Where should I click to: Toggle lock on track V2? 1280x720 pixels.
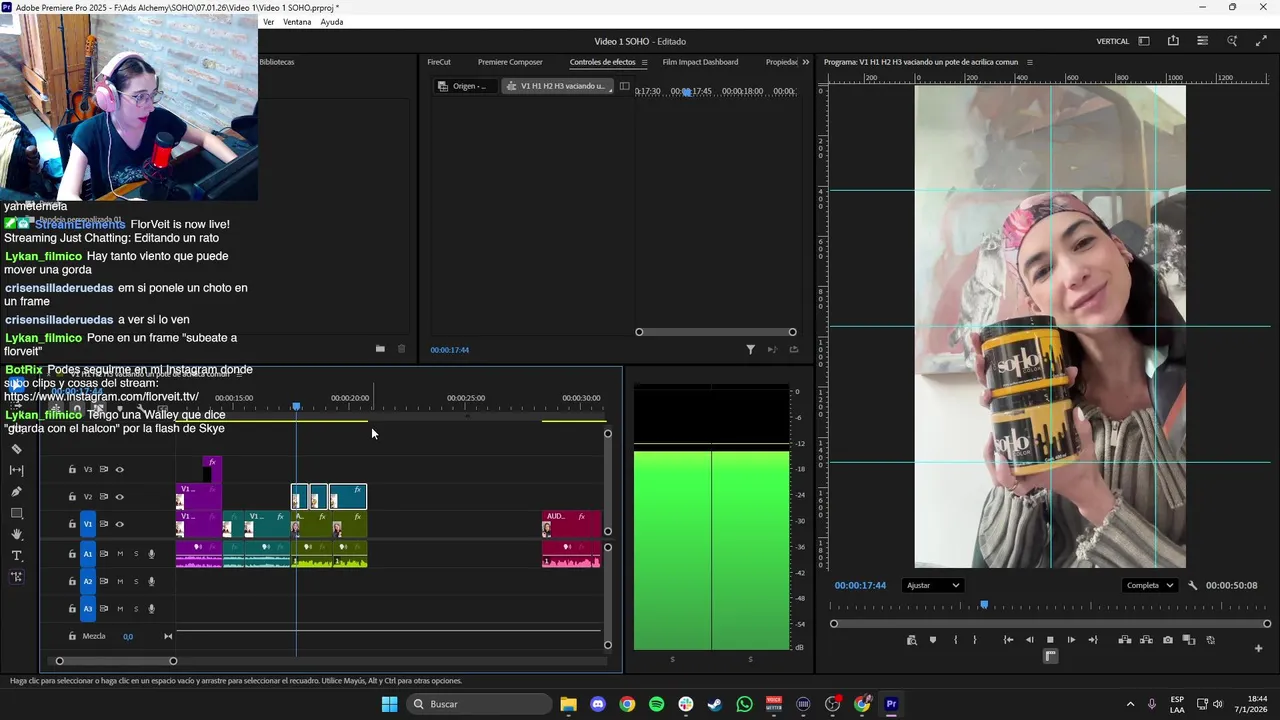72,497
